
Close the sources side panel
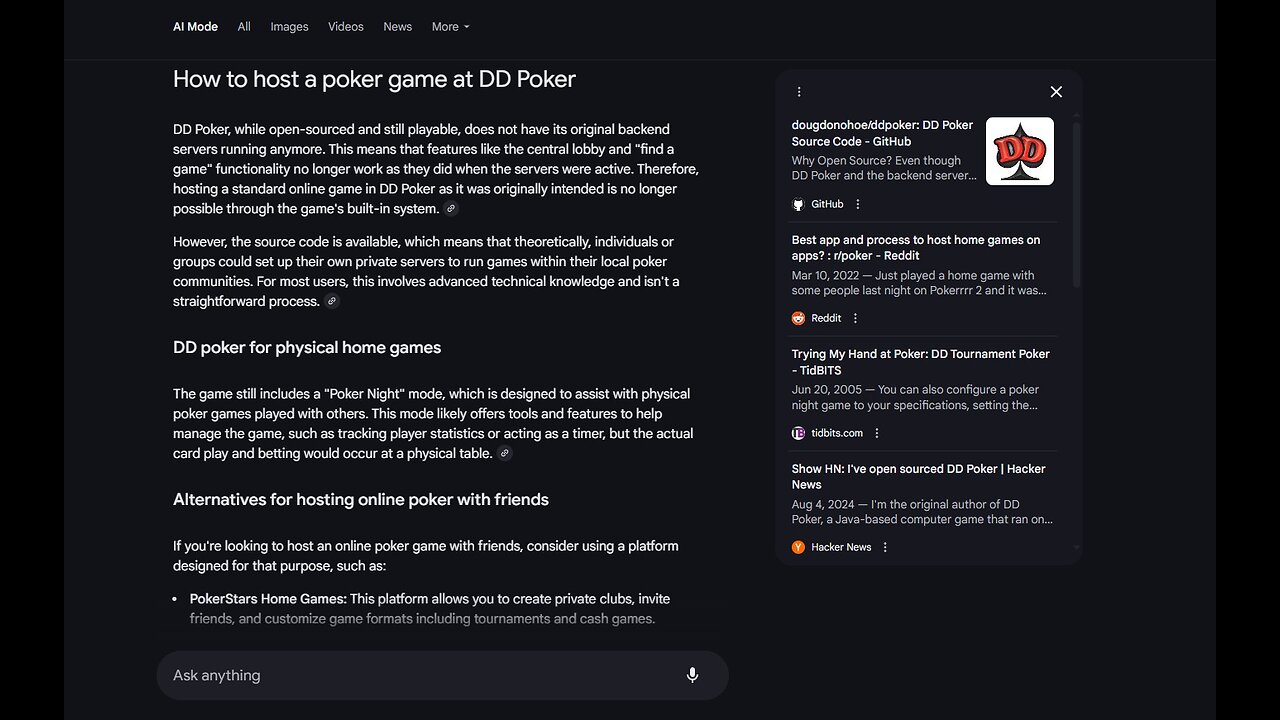pos(1056,92)
